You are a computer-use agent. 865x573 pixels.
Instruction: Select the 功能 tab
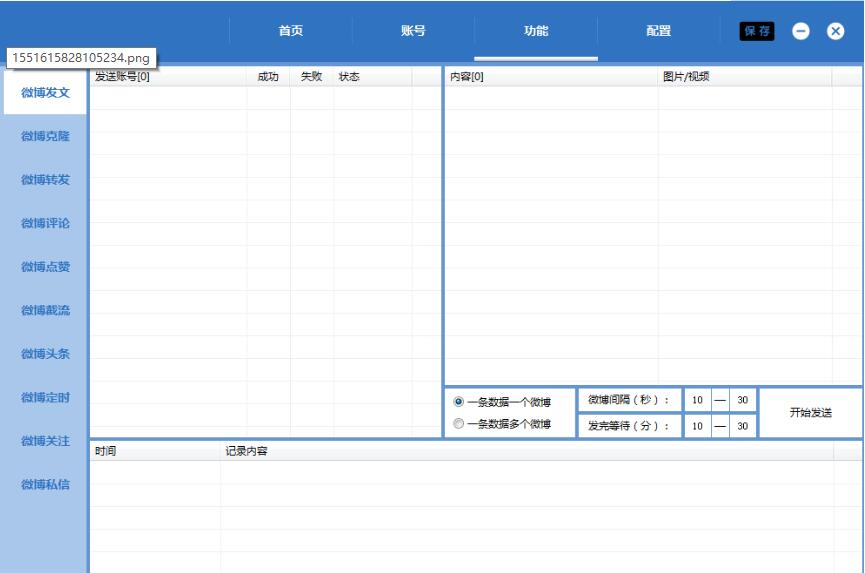pyautogui.click(x=536, y=31)
